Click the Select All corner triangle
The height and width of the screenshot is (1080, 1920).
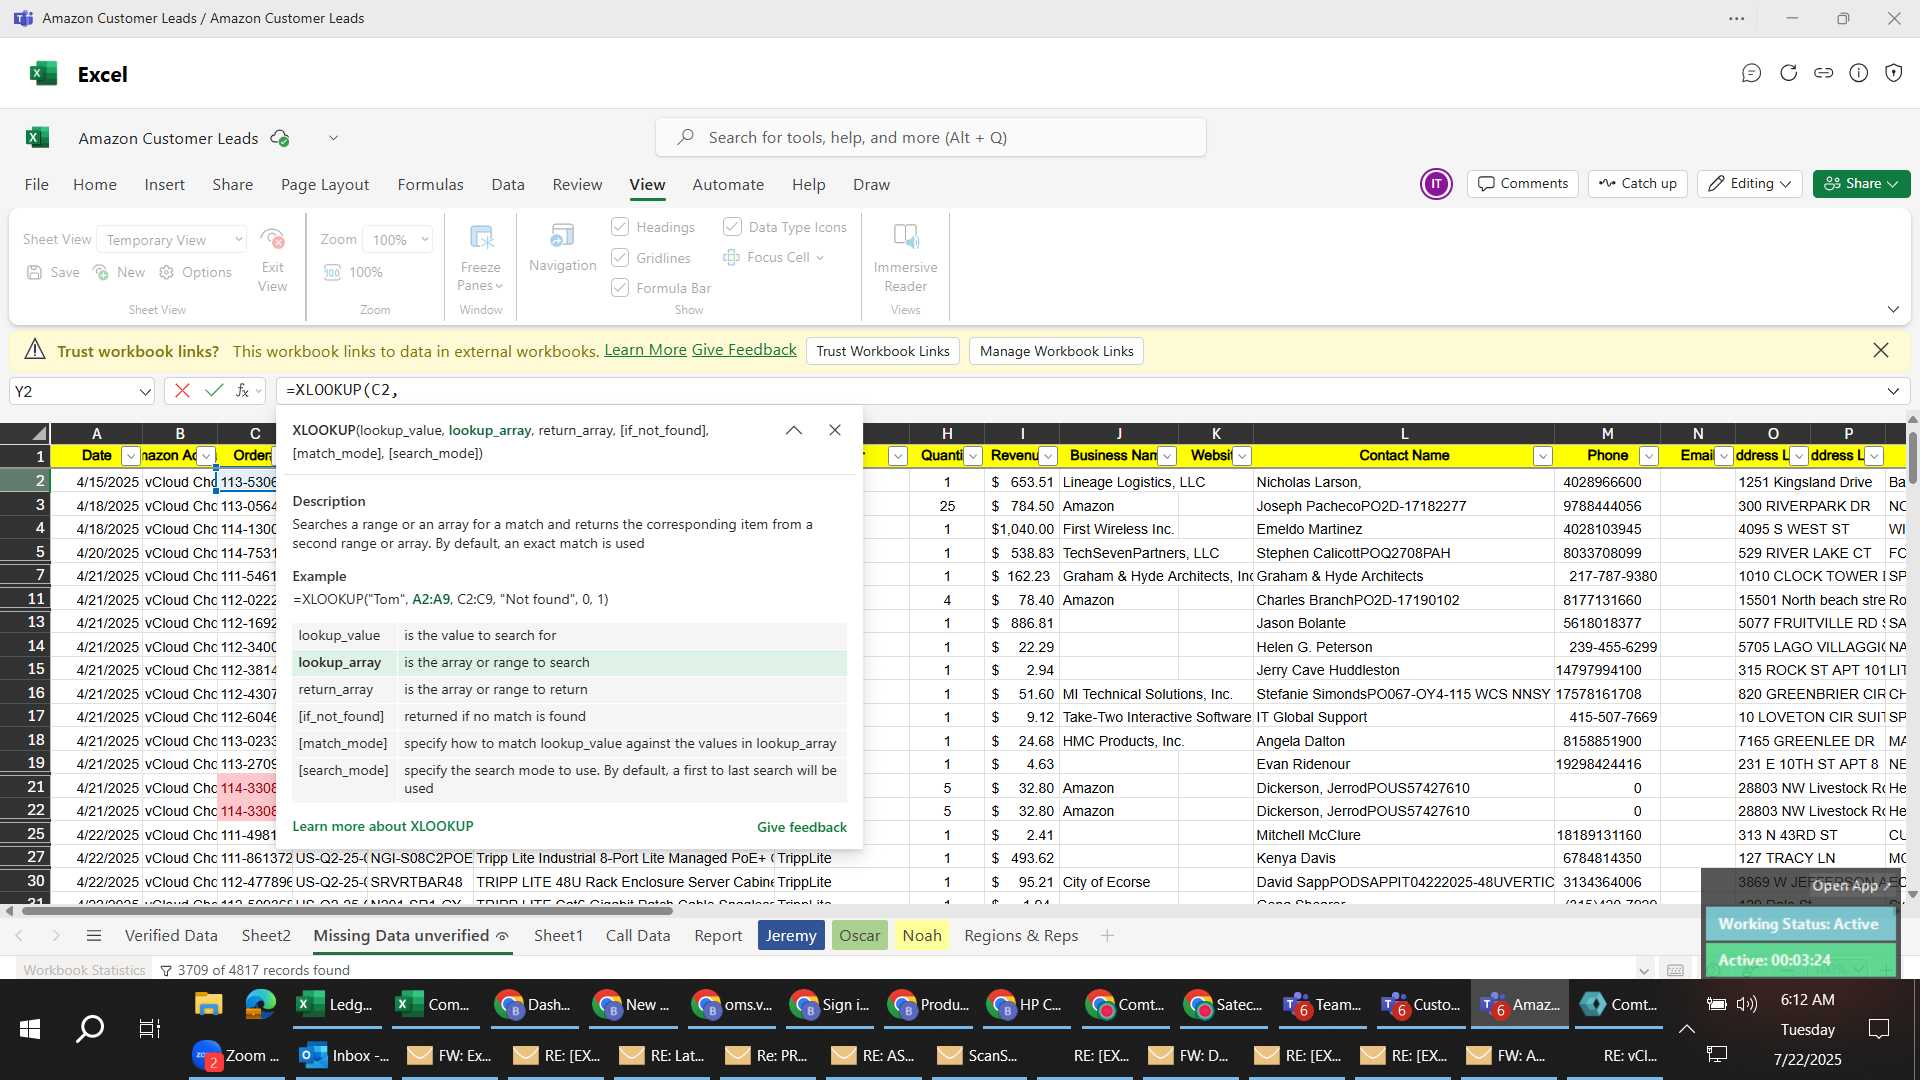(x=38, y=433)
